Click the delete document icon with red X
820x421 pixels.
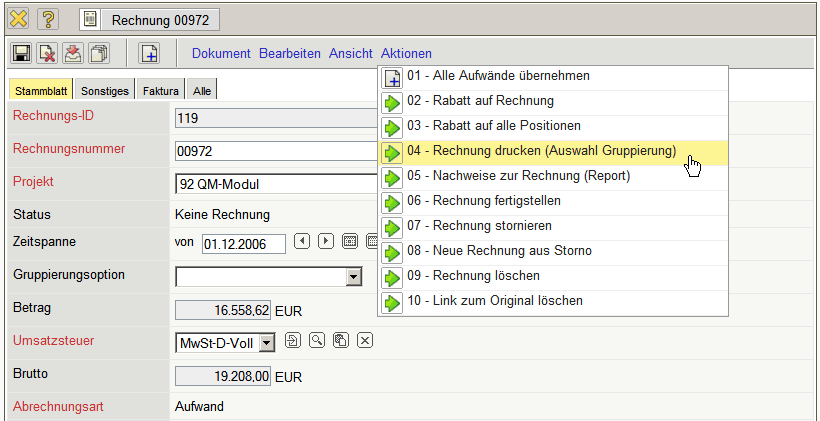pos(47,53)
